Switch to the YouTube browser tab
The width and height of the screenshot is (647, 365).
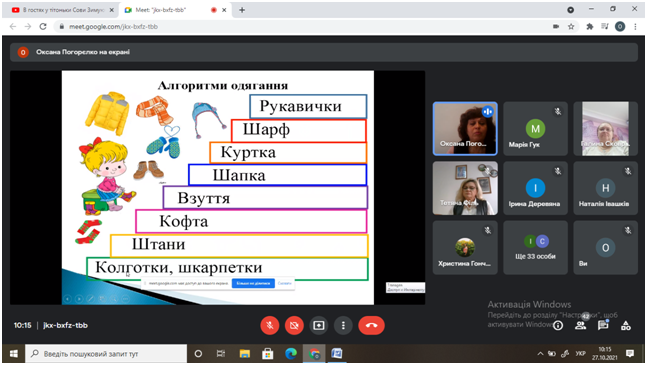tap(62, 10)
